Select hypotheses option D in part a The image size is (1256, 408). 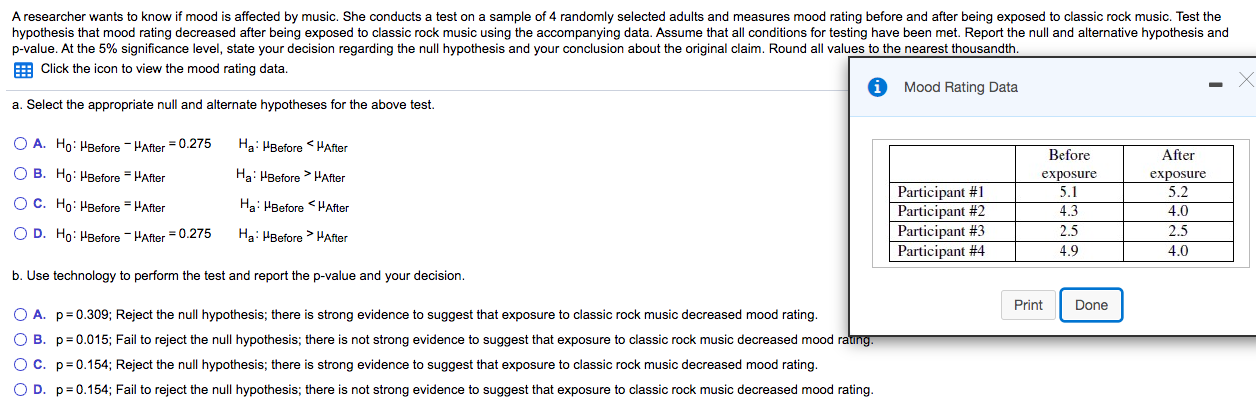(21, 234)
